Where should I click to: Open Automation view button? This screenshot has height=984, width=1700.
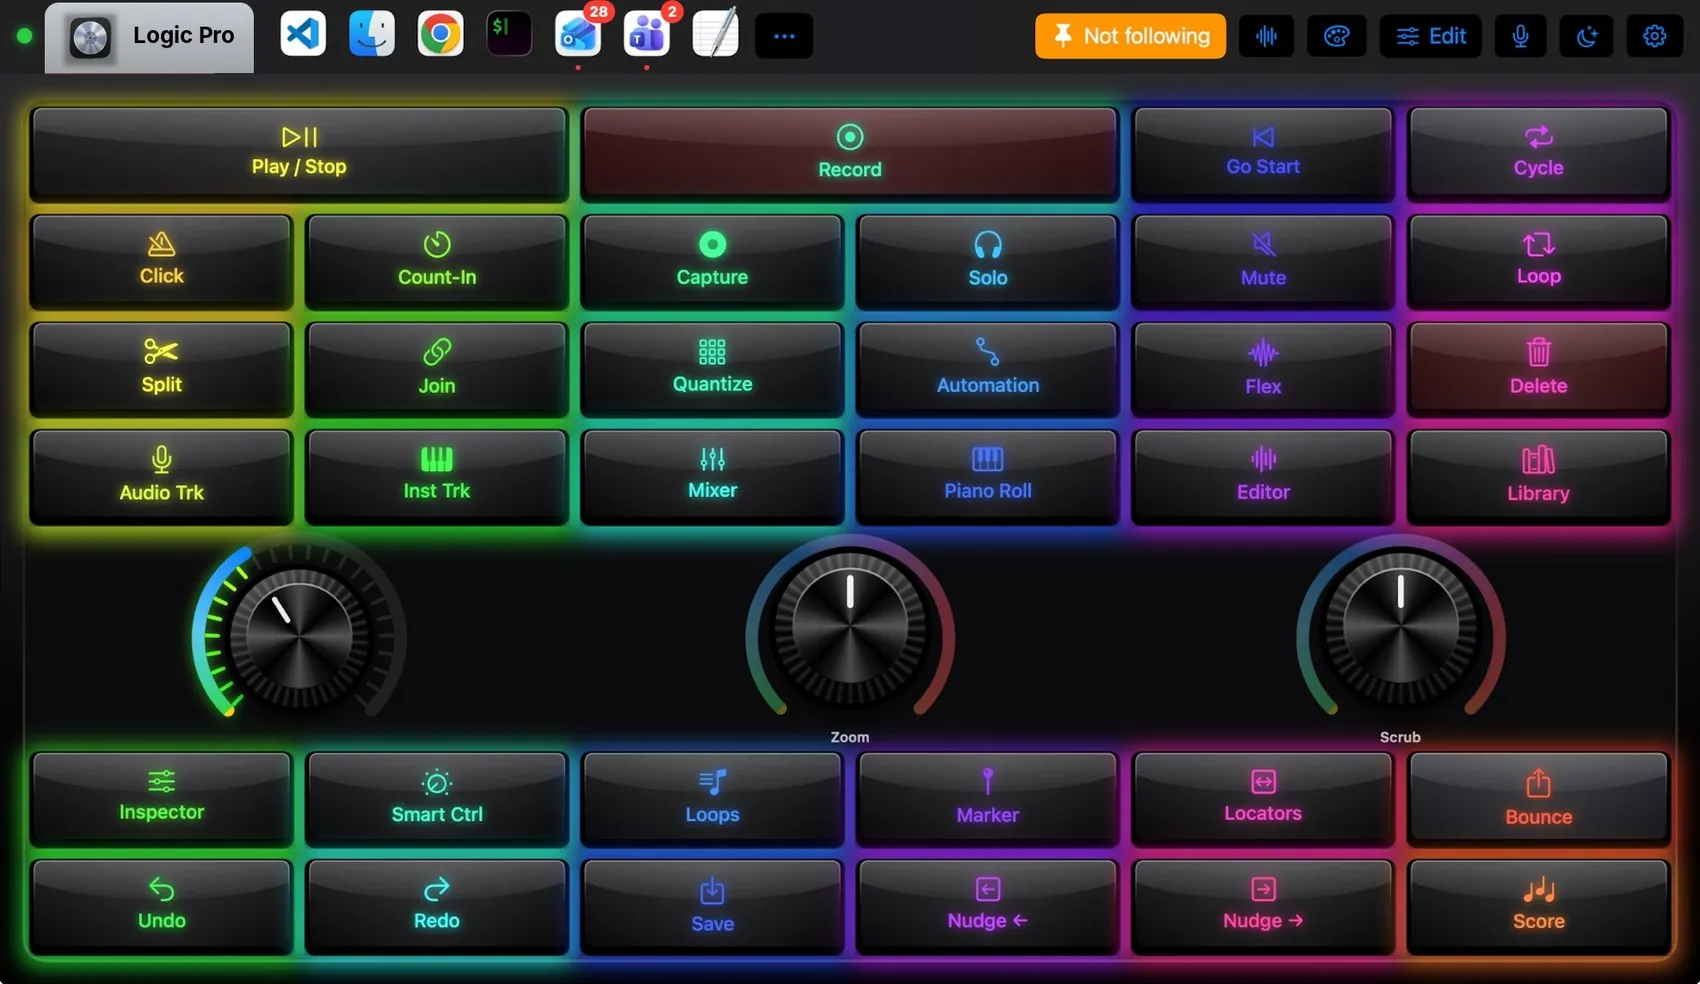coord(988,369)
